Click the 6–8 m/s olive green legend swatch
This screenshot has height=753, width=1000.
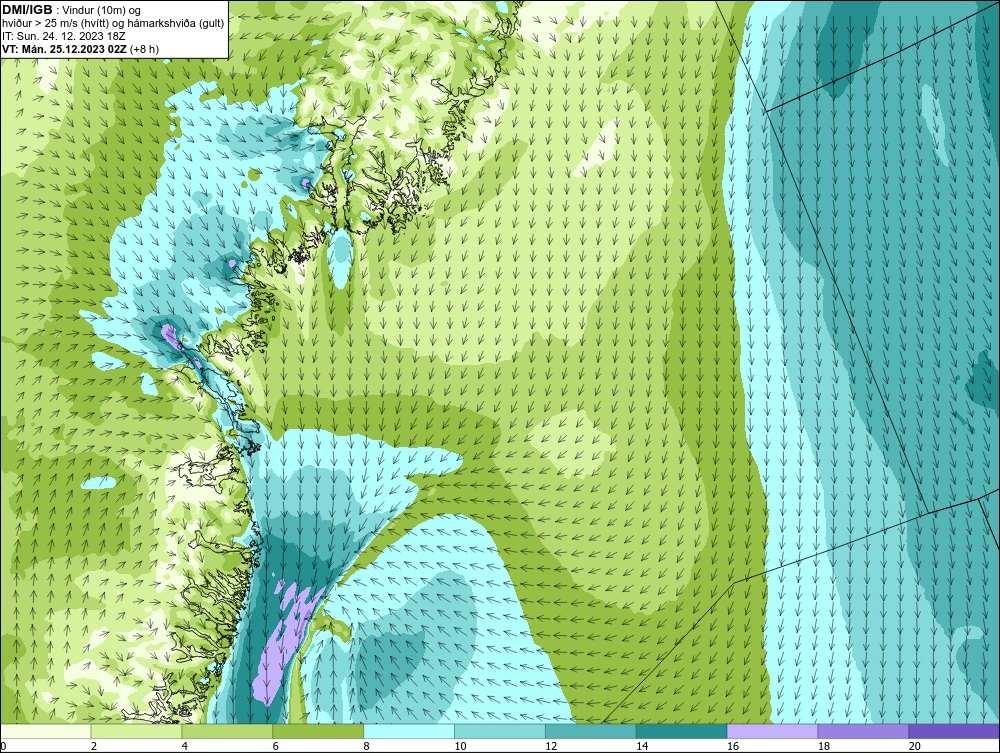pos(318,731)
